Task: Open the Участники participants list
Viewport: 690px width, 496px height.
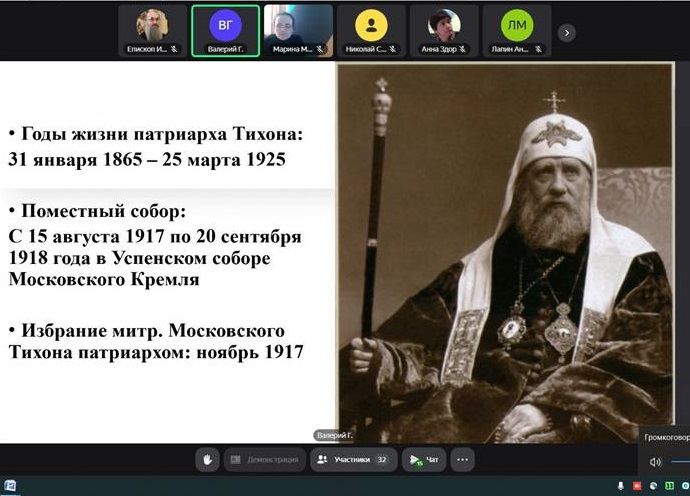Action: (352, 460)
